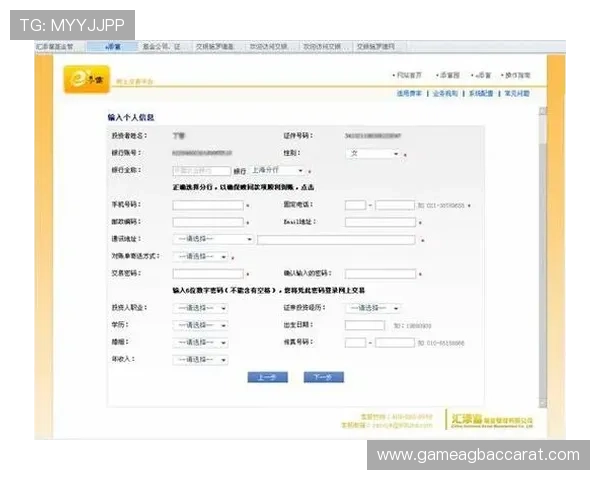Viewport: 600px width, 480px height.
Task: Click the 上一步 previous step button
Action: point(267,377)
